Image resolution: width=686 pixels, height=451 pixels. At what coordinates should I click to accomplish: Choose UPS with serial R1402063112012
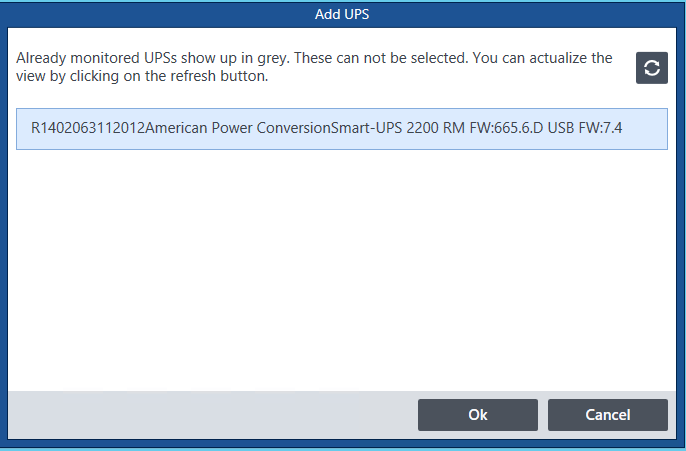point(342,129)
